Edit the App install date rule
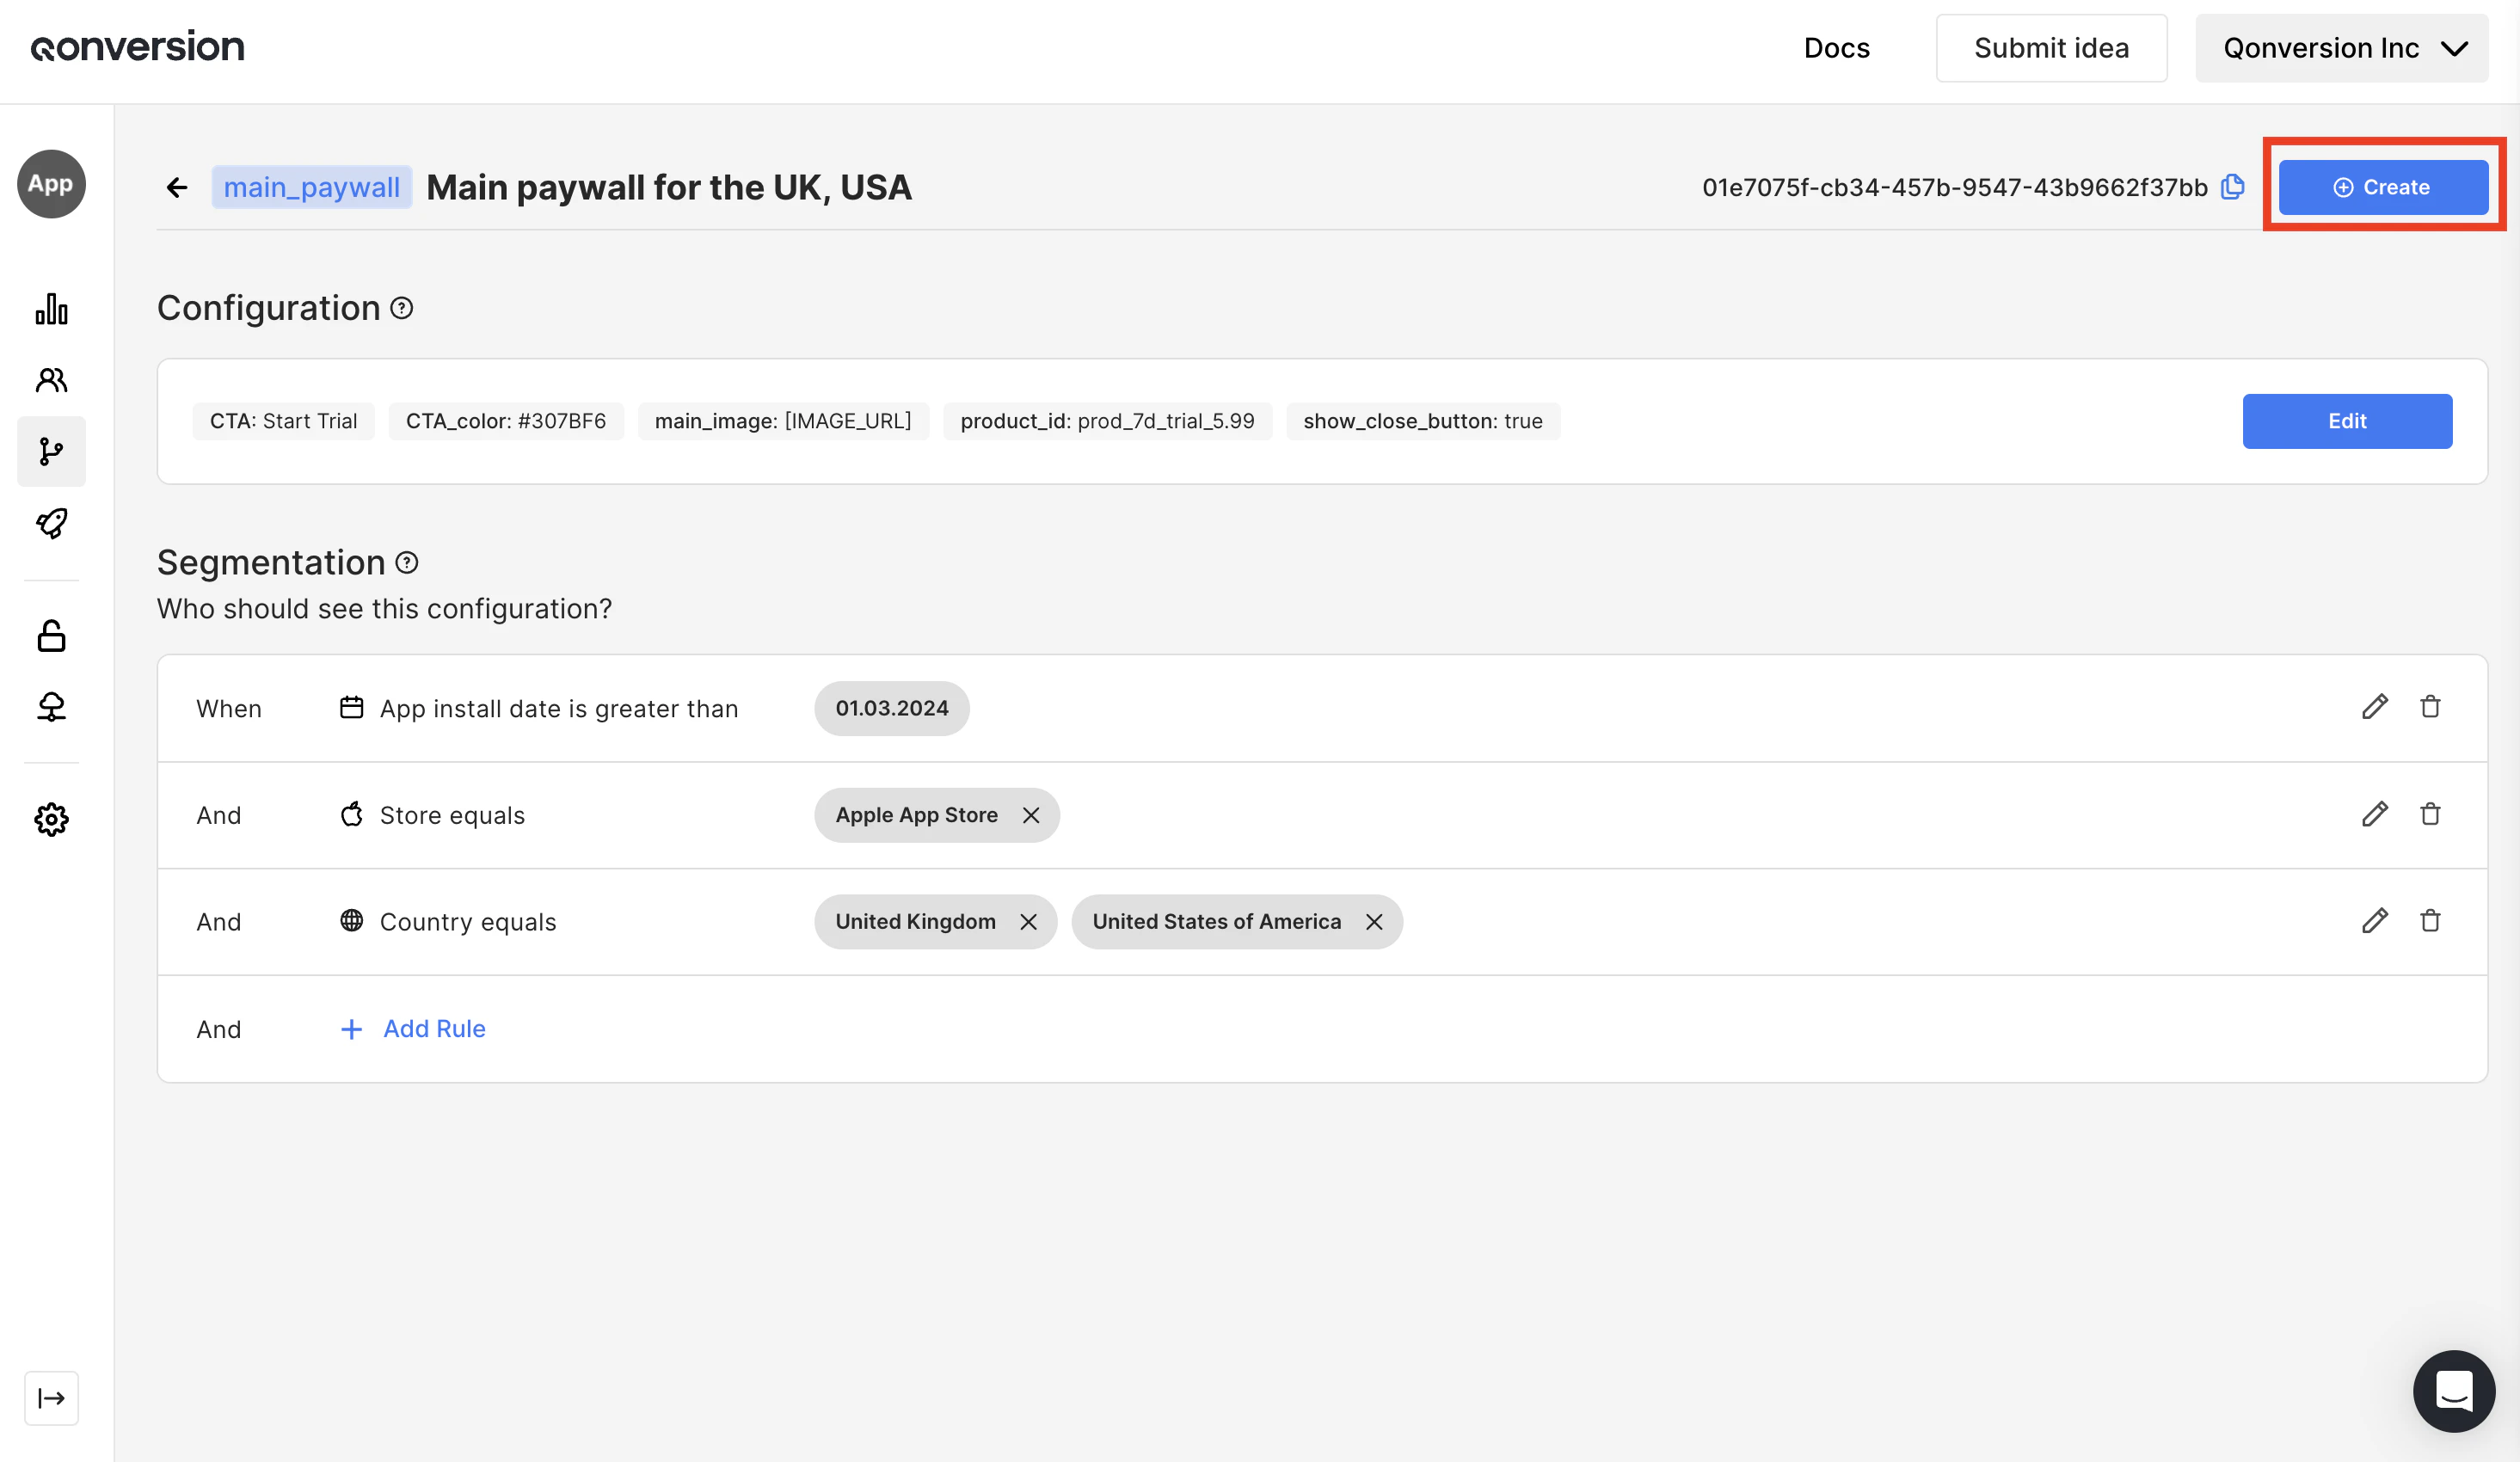Image resolution: width=2520 pixels, height=1462 pixels. tap(2374, 707)
